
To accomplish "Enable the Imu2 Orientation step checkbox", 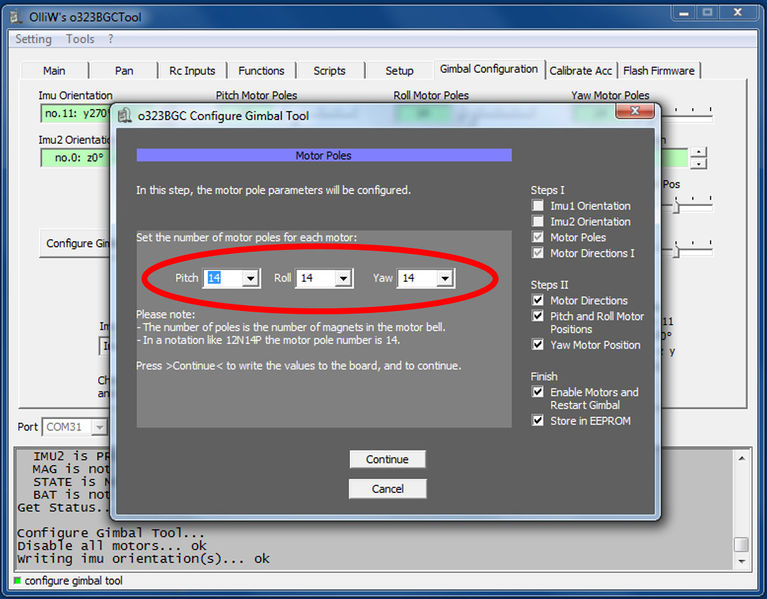I will (x=539, y=222).
